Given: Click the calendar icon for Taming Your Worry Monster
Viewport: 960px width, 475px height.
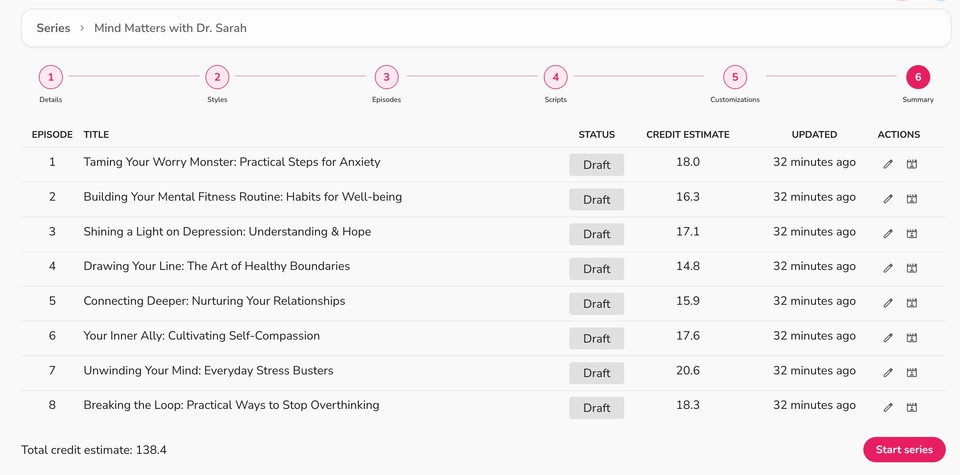Looking at the screenshot, I should click(x=912, y=164).
